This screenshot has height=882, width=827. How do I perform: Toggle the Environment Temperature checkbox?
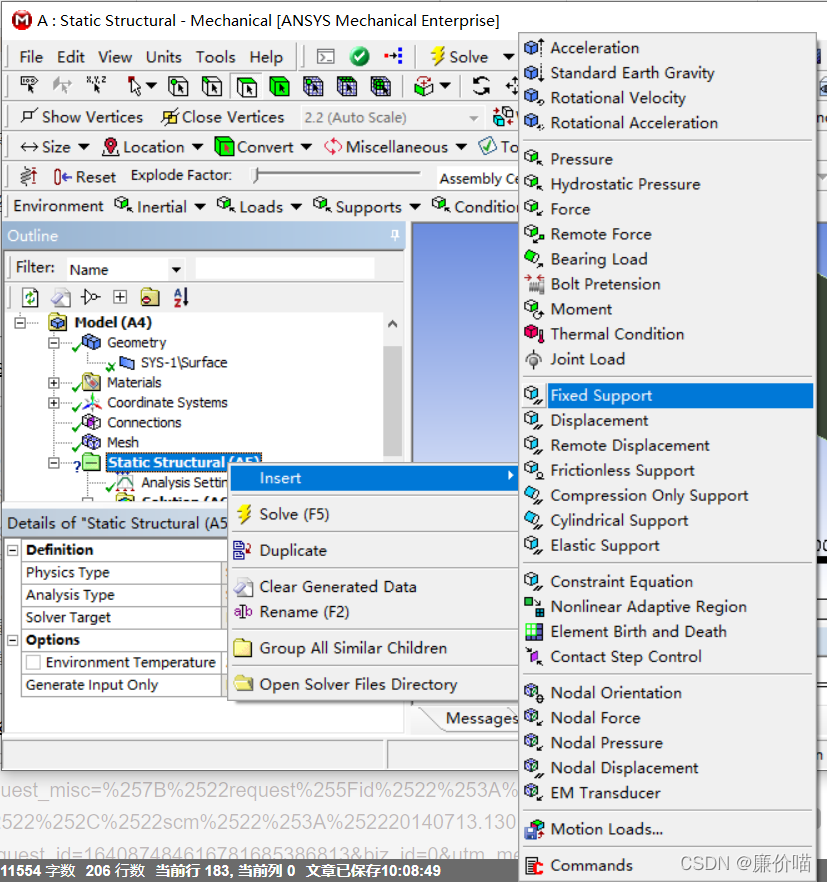click(x=33, y=662)
